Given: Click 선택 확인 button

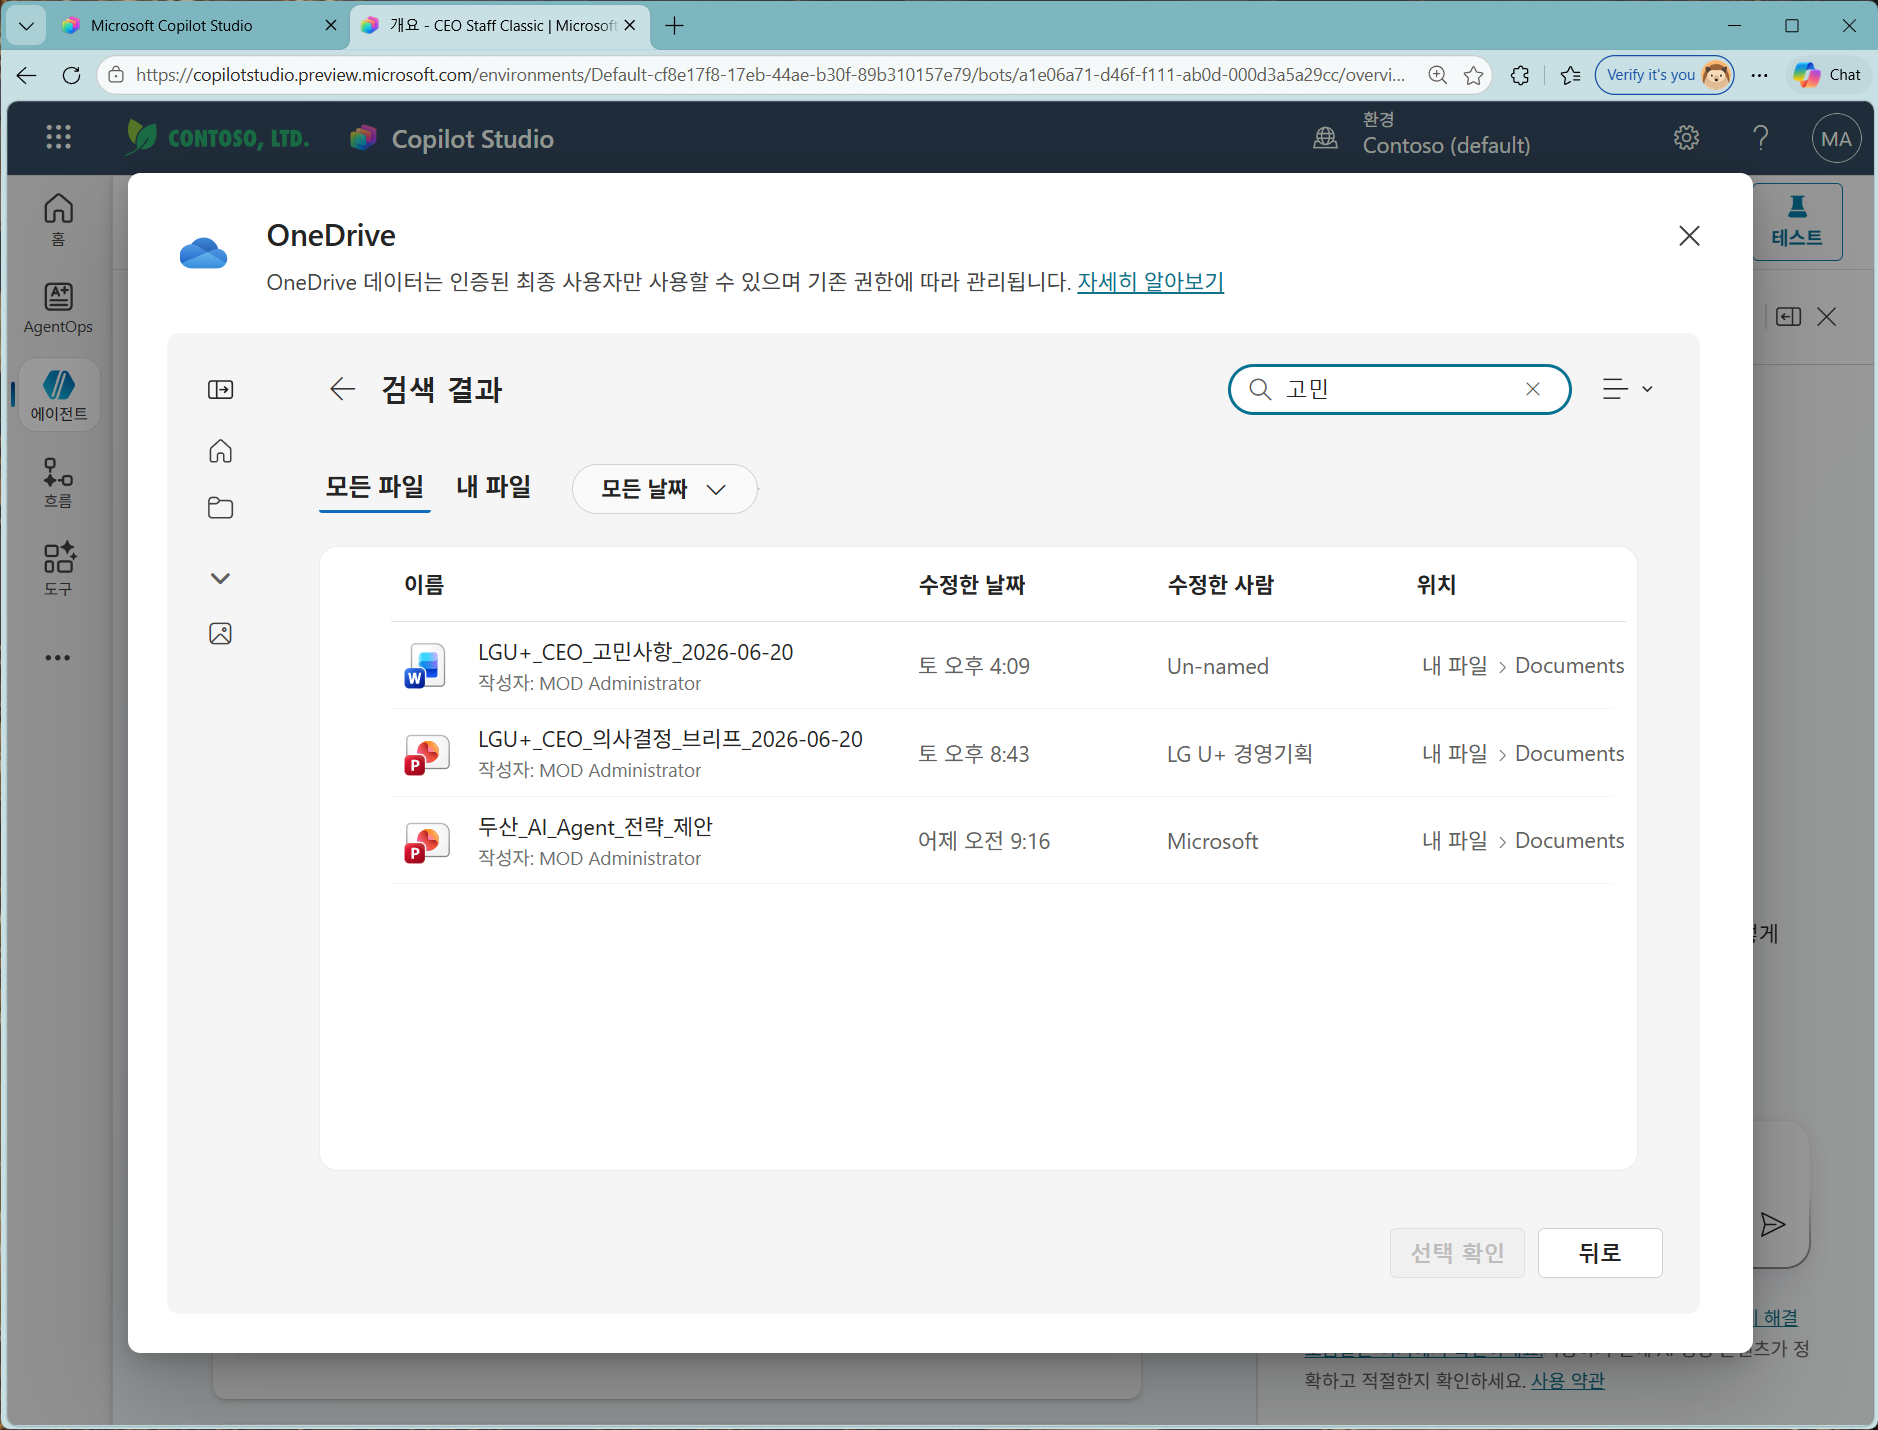Looking at the screenshot, I should pos(1457,1253).
